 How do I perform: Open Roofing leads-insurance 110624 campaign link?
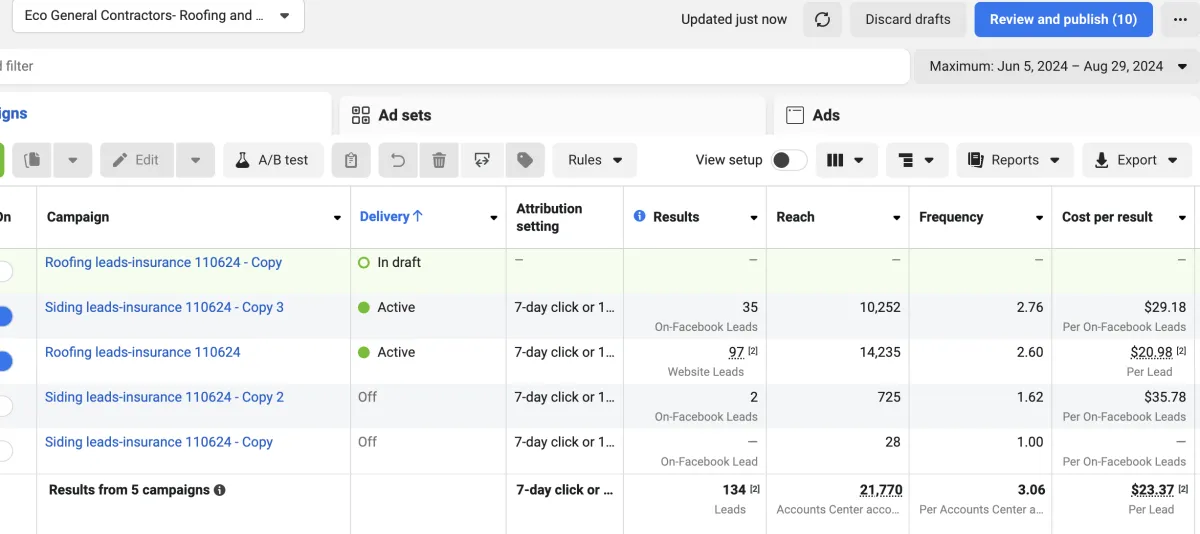point(143,352)
